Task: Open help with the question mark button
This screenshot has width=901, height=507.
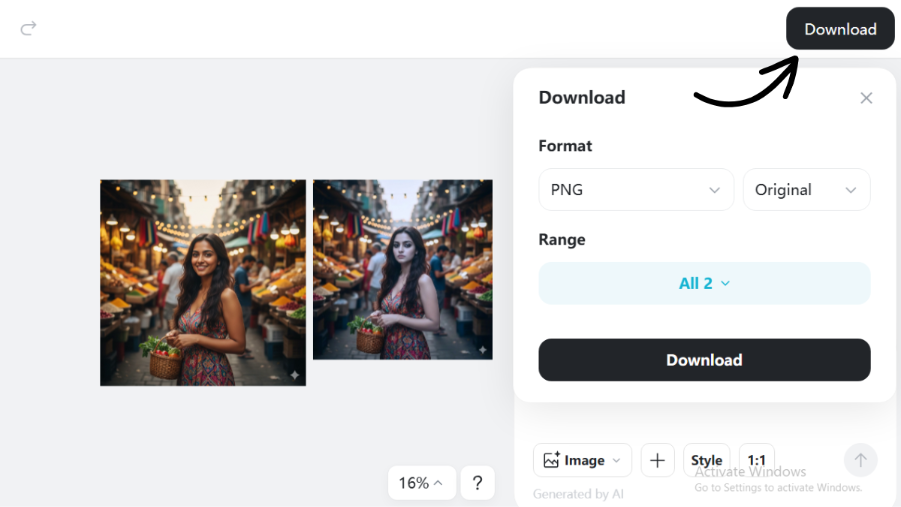Action: (x=477, y=483)
